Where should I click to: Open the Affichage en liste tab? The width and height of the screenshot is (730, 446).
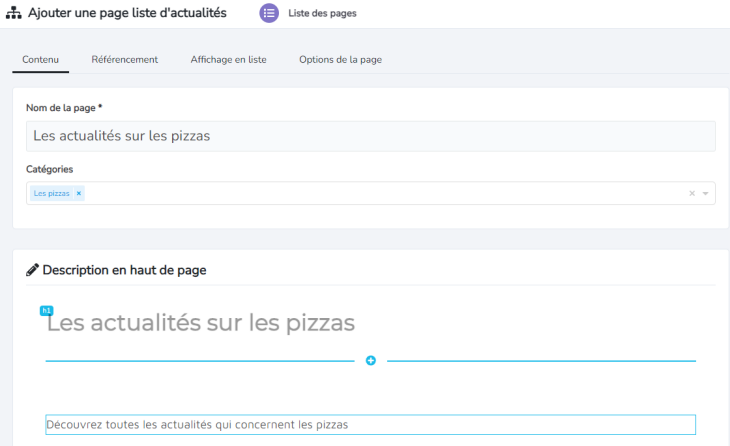(228, 60)
